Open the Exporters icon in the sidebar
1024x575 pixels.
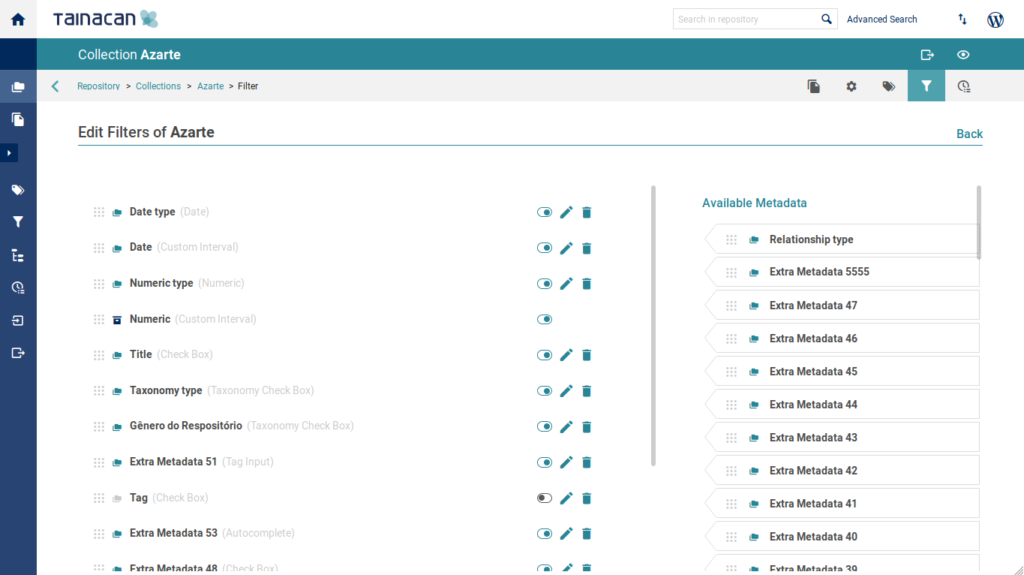[18, 353]
